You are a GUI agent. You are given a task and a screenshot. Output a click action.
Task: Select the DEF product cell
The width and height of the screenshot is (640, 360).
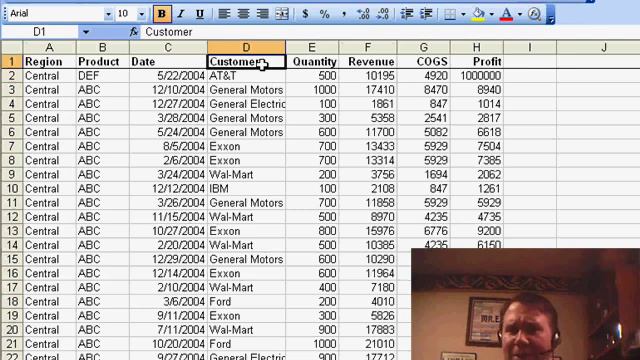pyautogui.click(x=102, y=76)
